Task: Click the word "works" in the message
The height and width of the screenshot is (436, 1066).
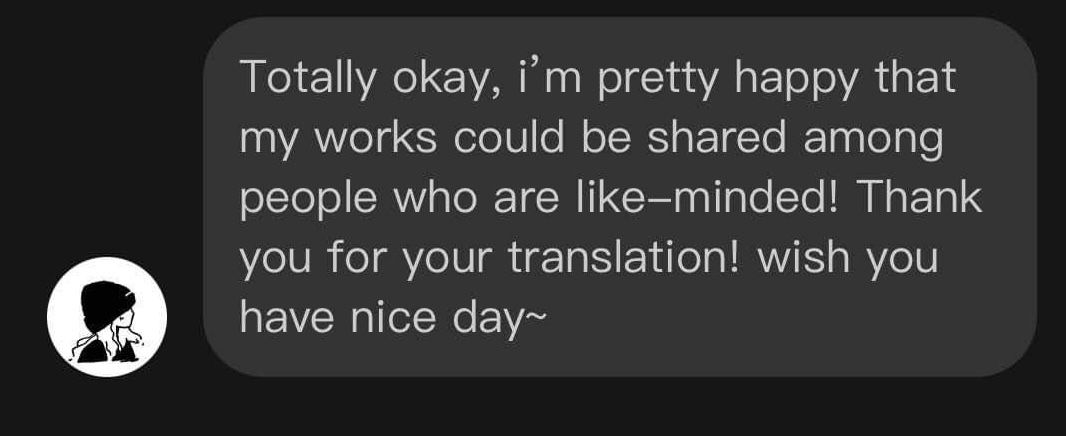Action: 376,139
